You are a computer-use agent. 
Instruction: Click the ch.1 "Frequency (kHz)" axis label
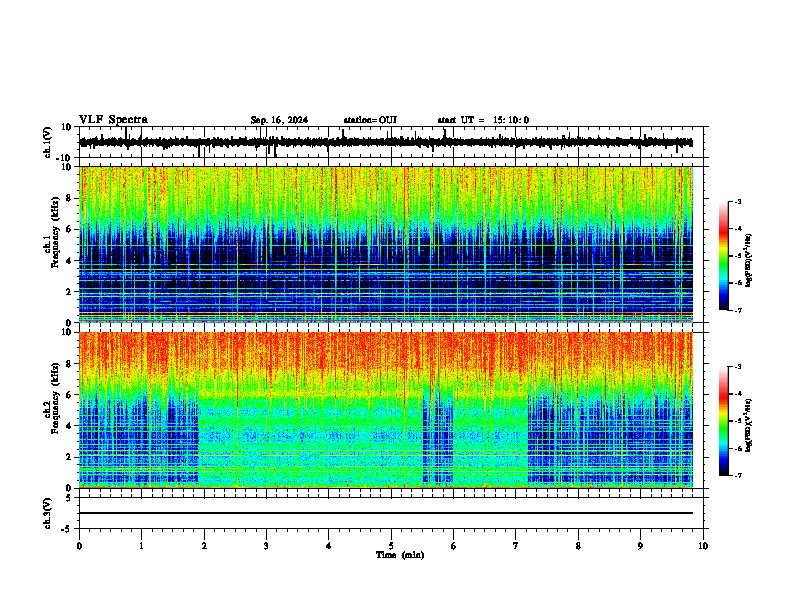point(55,232)
